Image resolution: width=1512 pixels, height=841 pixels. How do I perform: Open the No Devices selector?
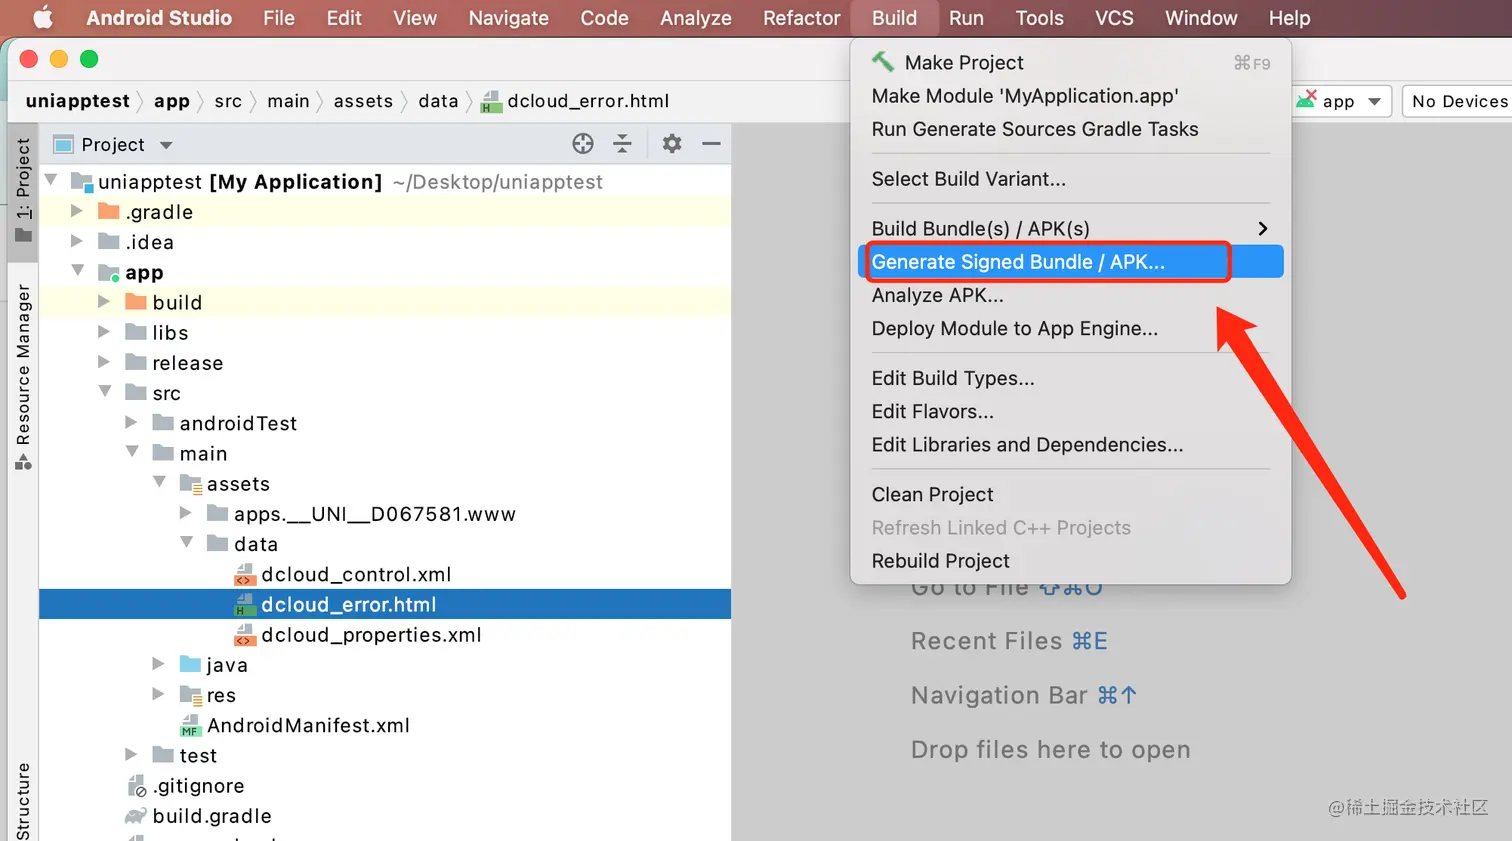[x=1458, y=101]
